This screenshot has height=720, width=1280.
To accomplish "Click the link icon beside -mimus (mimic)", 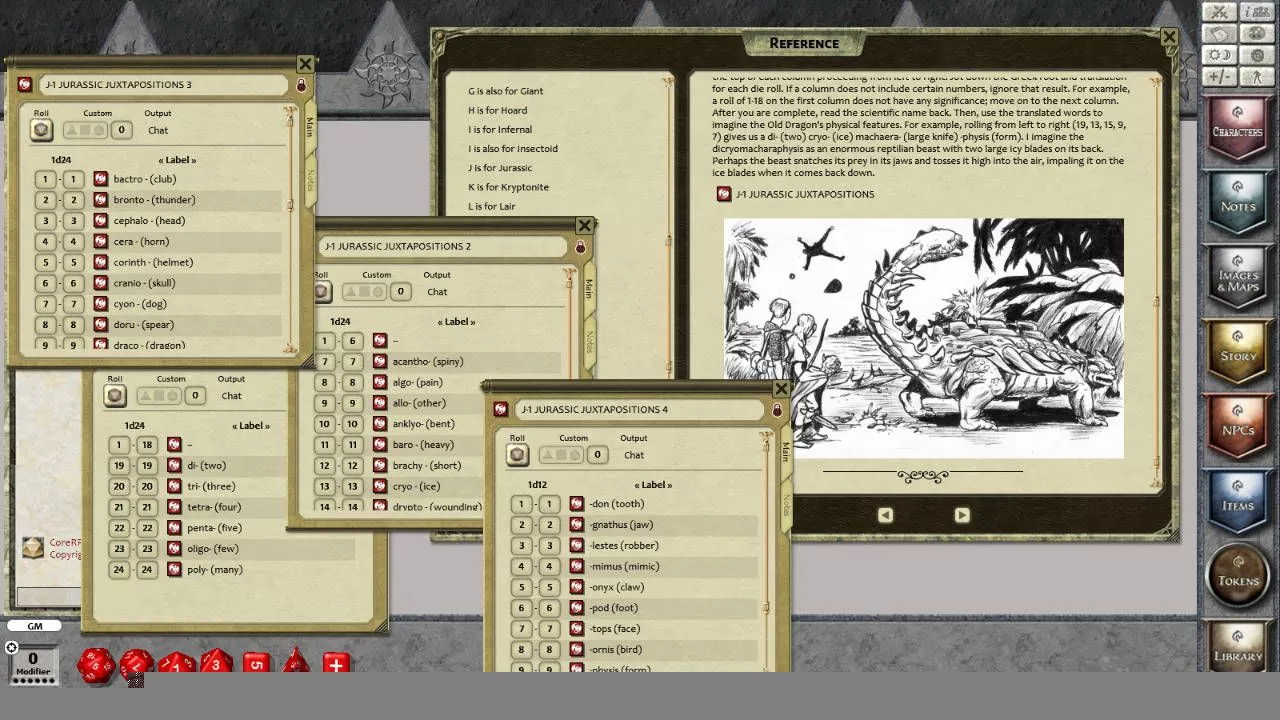I will (x=576, y=566).
